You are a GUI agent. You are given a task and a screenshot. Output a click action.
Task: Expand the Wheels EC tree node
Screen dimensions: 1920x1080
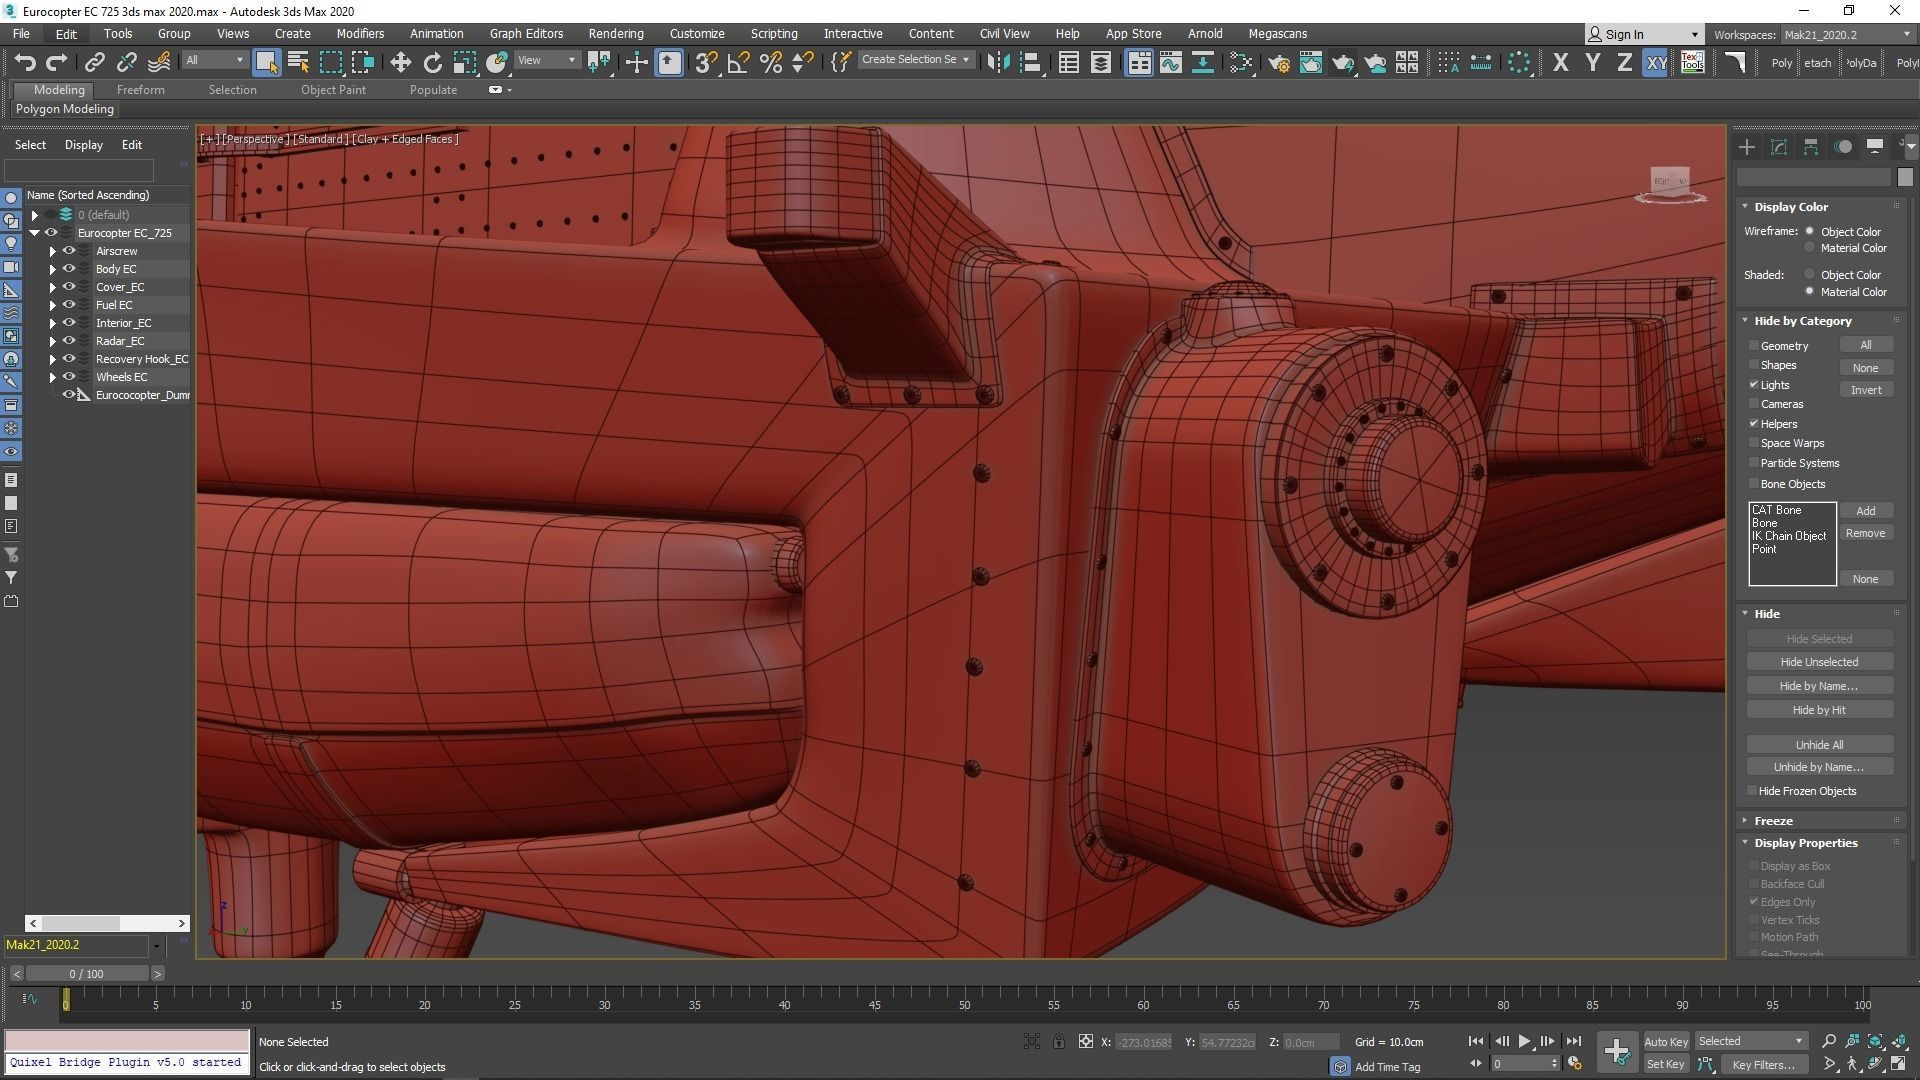coord(52,377)
